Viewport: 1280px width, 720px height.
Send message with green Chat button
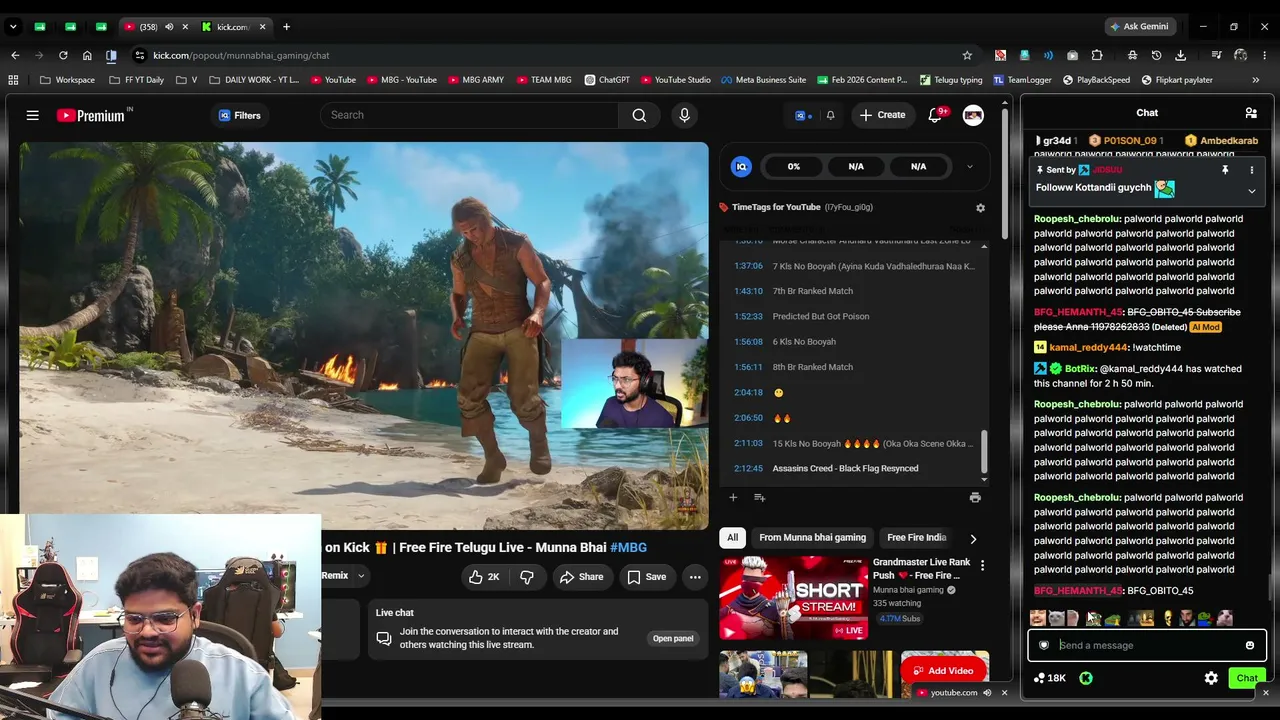click(1247, 678)
